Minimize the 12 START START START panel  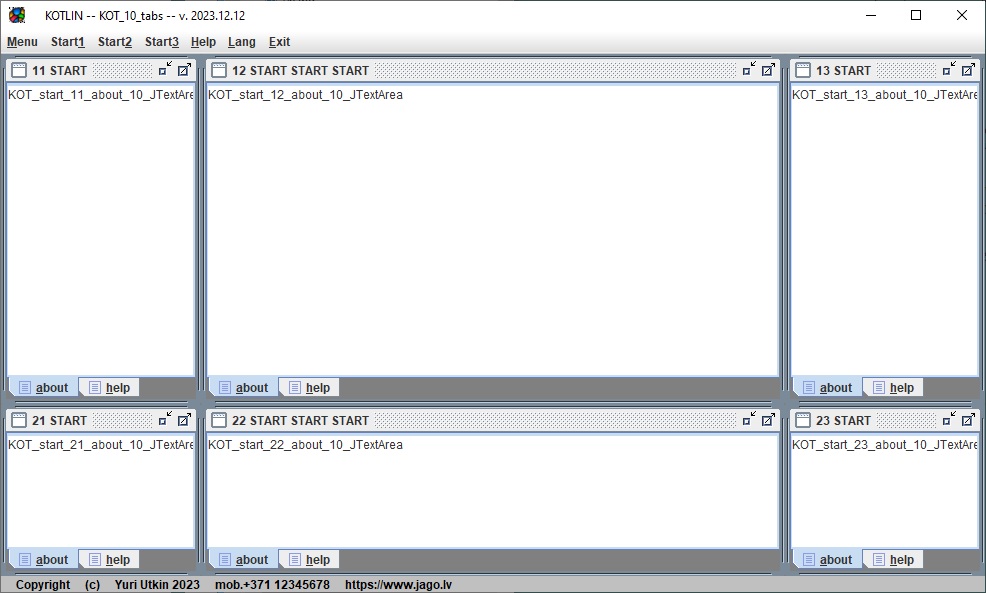tap(749, 69)
